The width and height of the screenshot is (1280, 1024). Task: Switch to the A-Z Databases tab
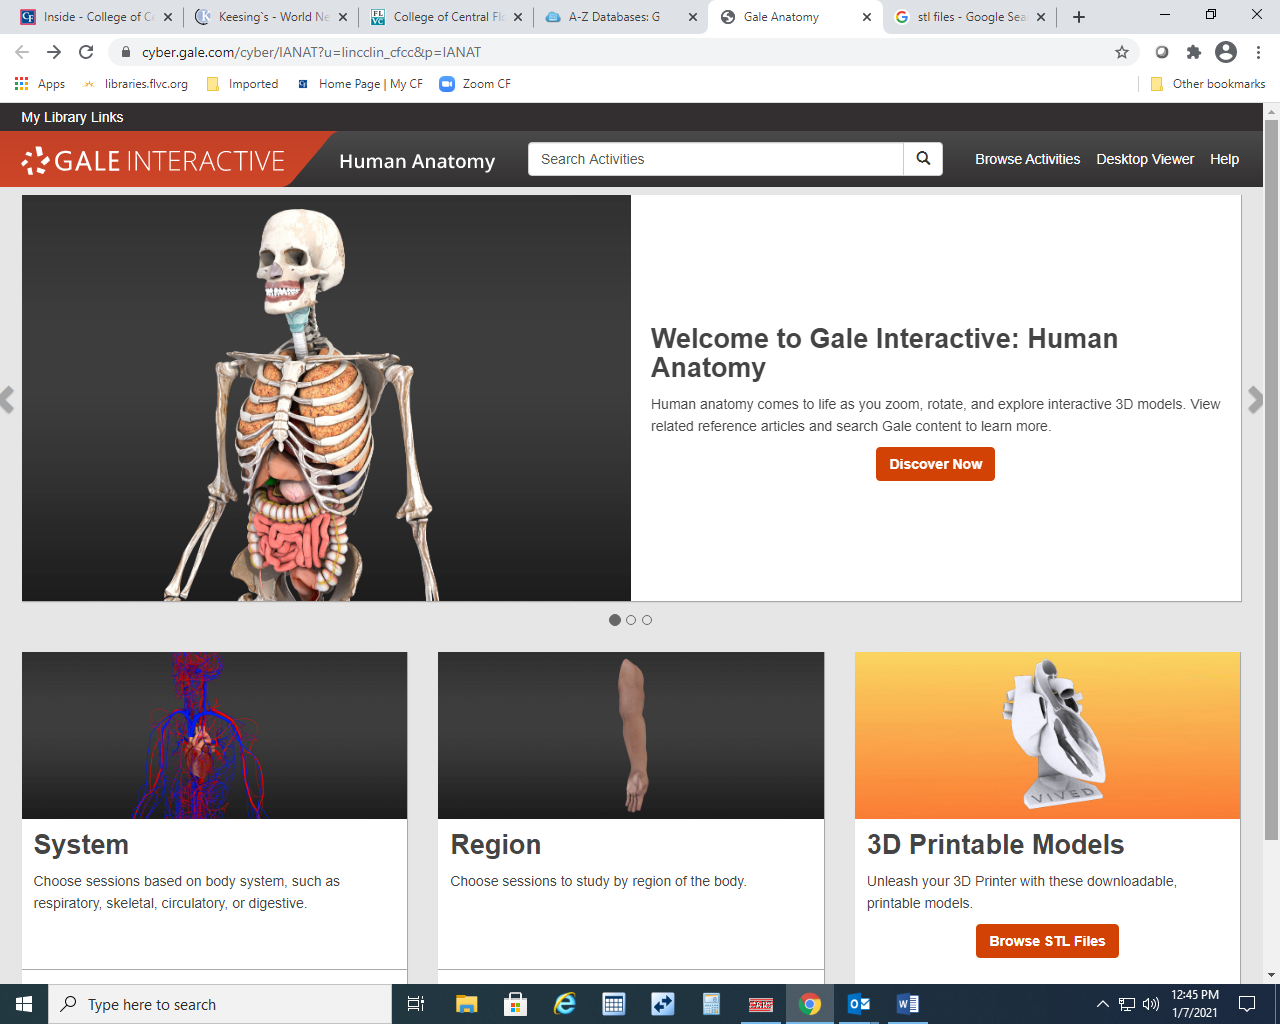pyautogui.click(x=613, y=17)
